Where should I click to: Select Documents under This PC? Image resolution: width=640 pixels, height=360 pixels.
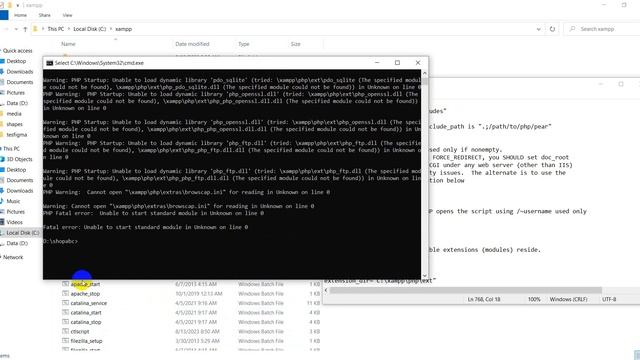[x=20, y=180]
